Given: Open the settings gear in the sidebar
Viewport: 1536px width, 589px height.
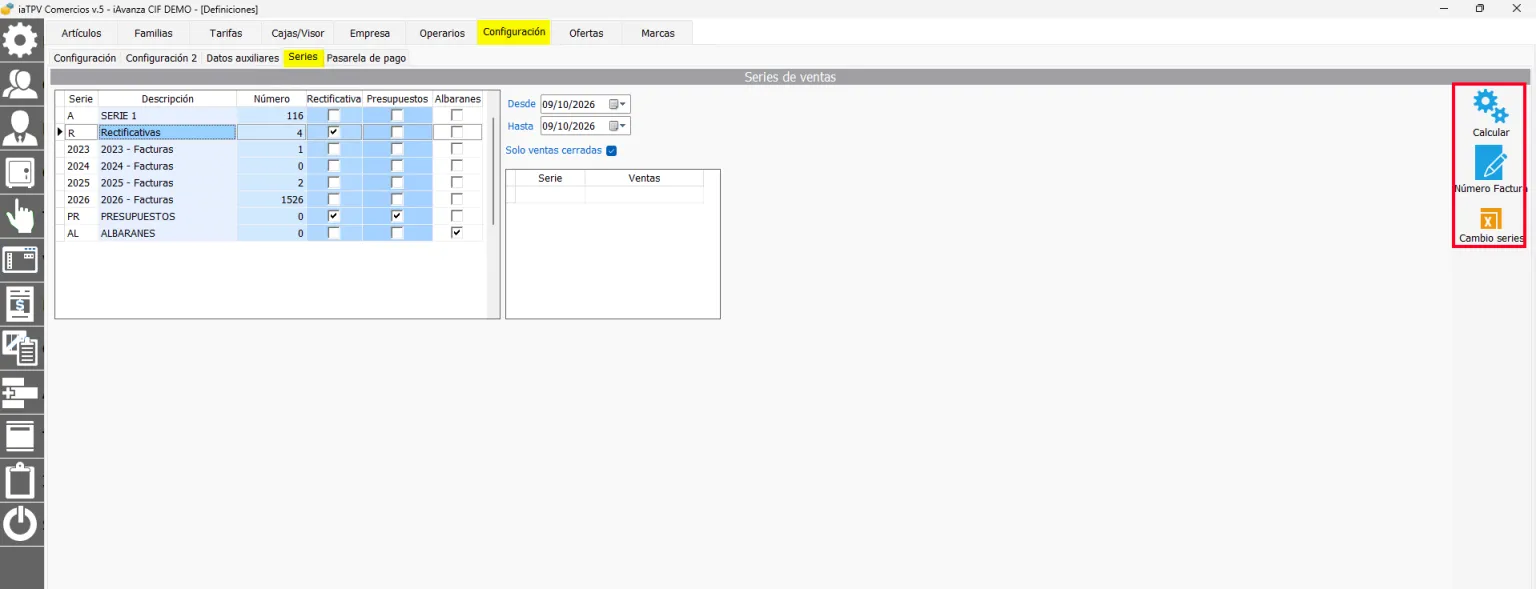Looking at the screenshot, I should coord(21,40).
